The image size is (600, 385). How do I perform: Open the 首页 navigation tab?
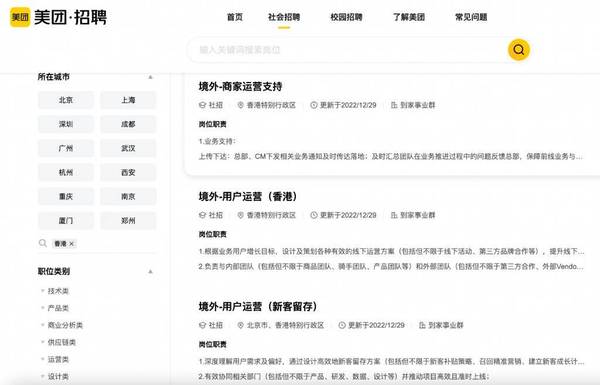tap(235, 17)
